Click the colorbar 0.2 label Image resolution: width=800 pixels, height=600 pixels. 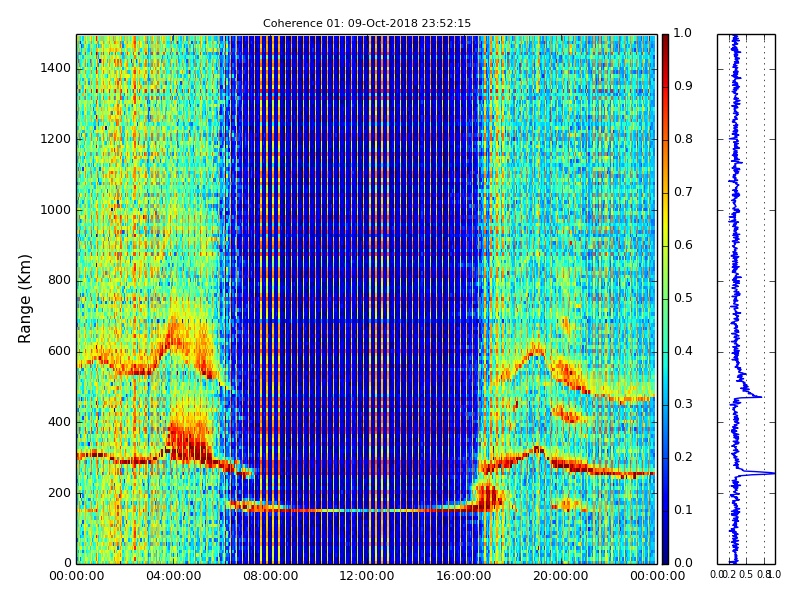[x=683, y=457]
